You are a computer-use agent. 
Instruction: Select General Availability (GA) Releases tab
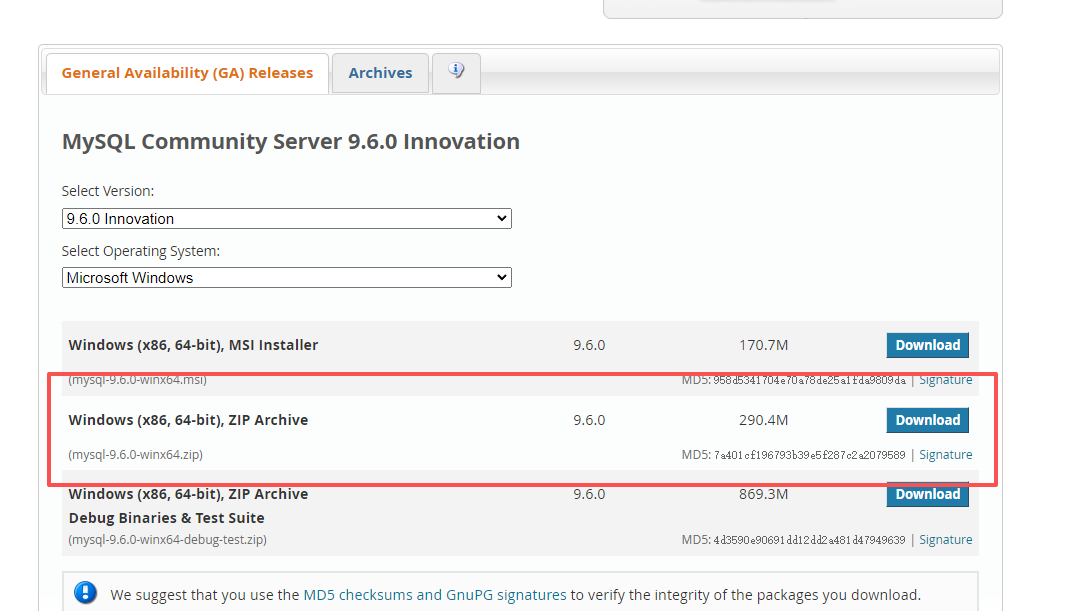click(187, 73)
